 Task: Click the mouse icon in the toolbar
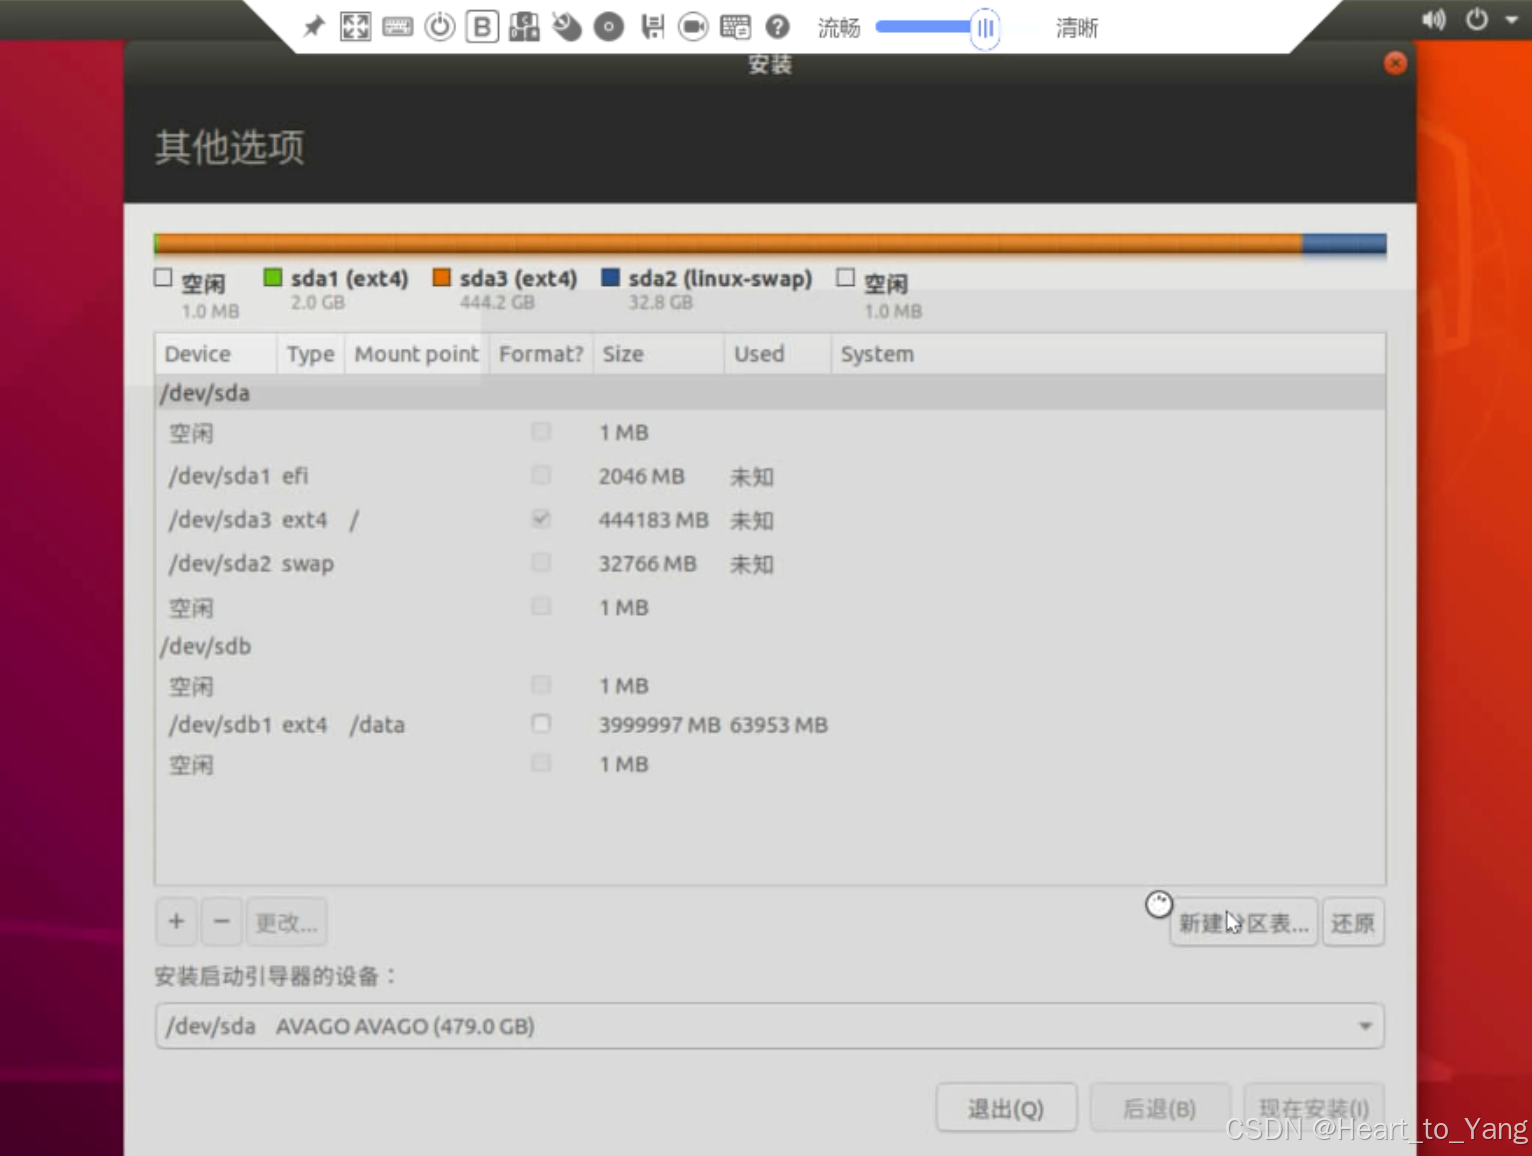tap(567, 27)
